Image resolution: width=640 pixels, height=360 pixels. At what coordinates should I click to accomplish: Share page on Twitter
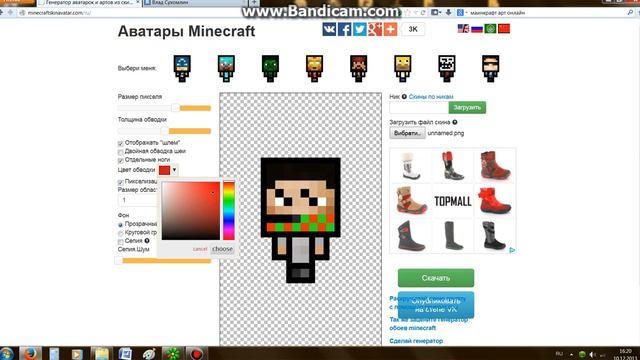tap(359, 29)
